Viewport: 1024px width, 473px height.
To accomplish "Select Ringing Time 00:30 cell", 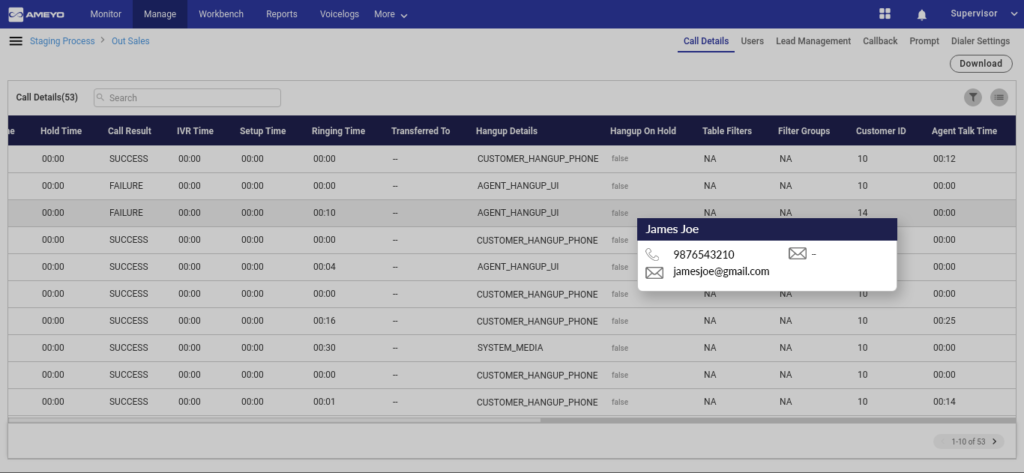I will [x=324, y=348].
